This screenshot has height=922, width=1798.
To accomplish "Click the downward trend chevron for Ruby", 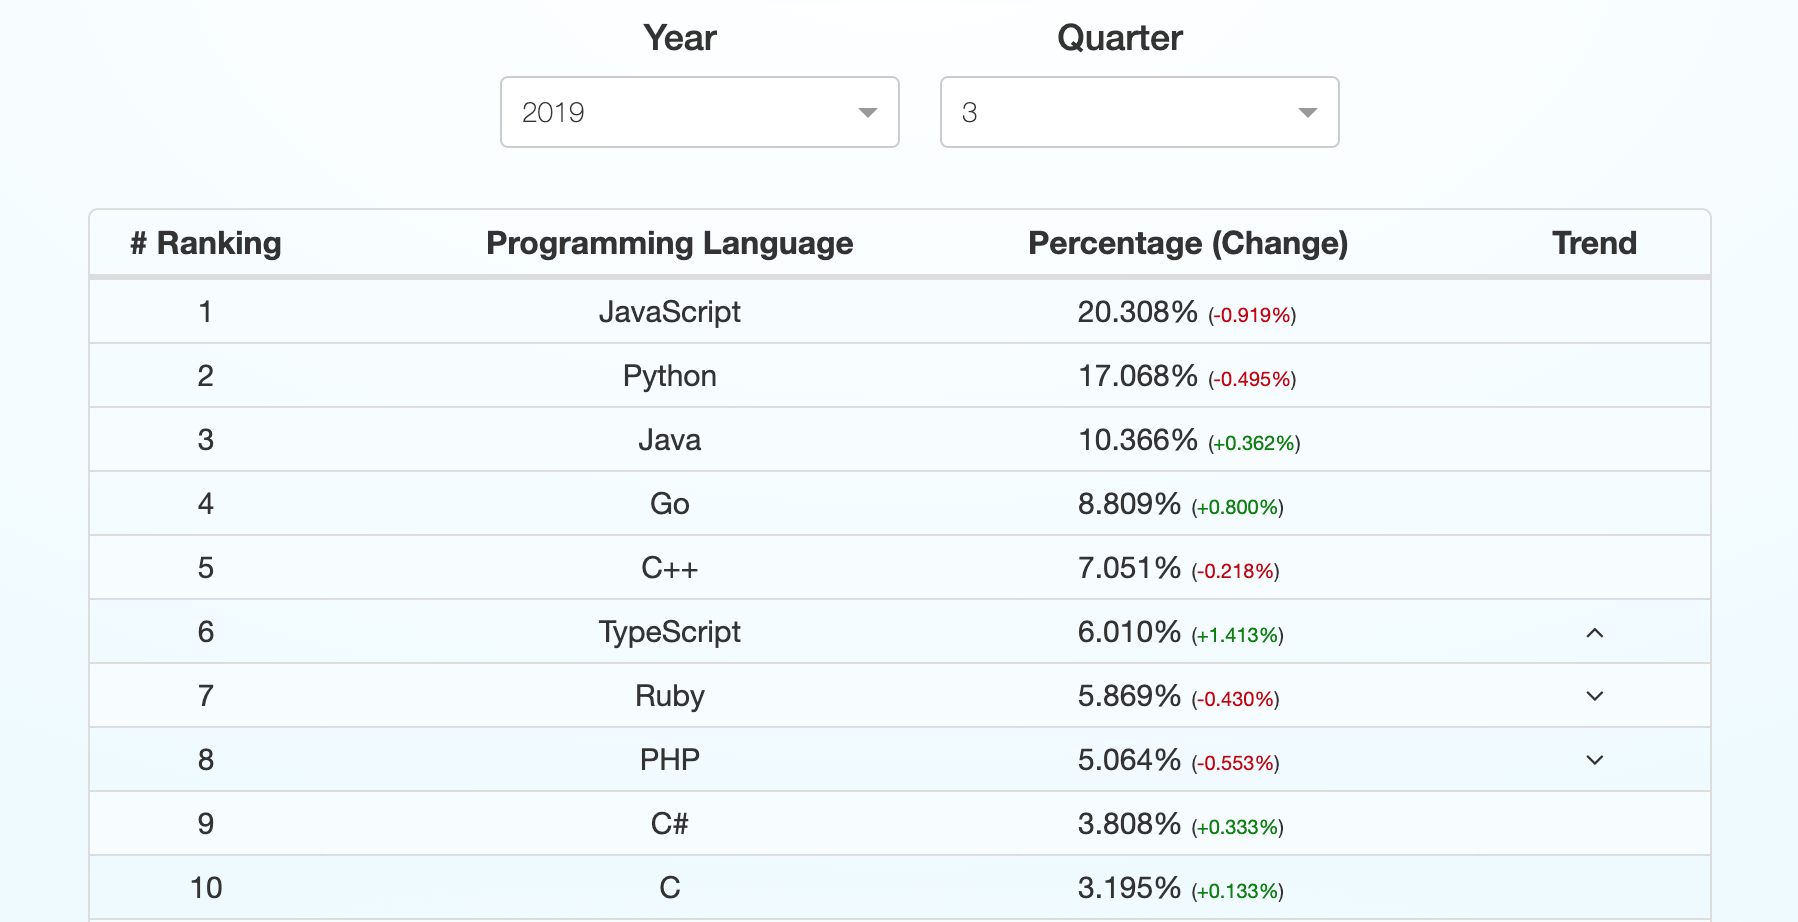I will (x=1594, y=696).
